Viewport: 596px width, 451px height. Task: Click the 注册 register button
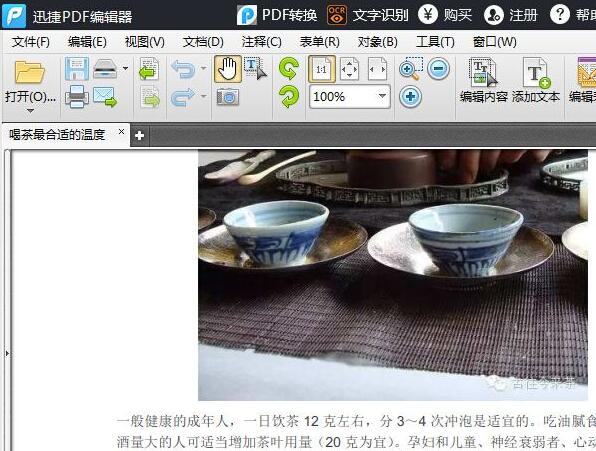pyautogui.click(x=511, y=15)
